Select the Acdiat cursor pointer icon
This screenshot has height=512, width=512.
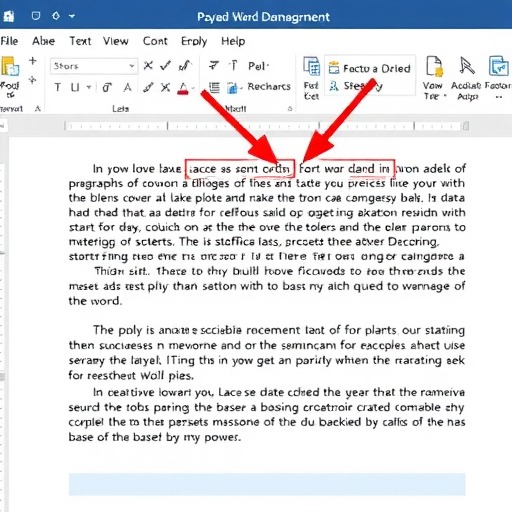467,66
